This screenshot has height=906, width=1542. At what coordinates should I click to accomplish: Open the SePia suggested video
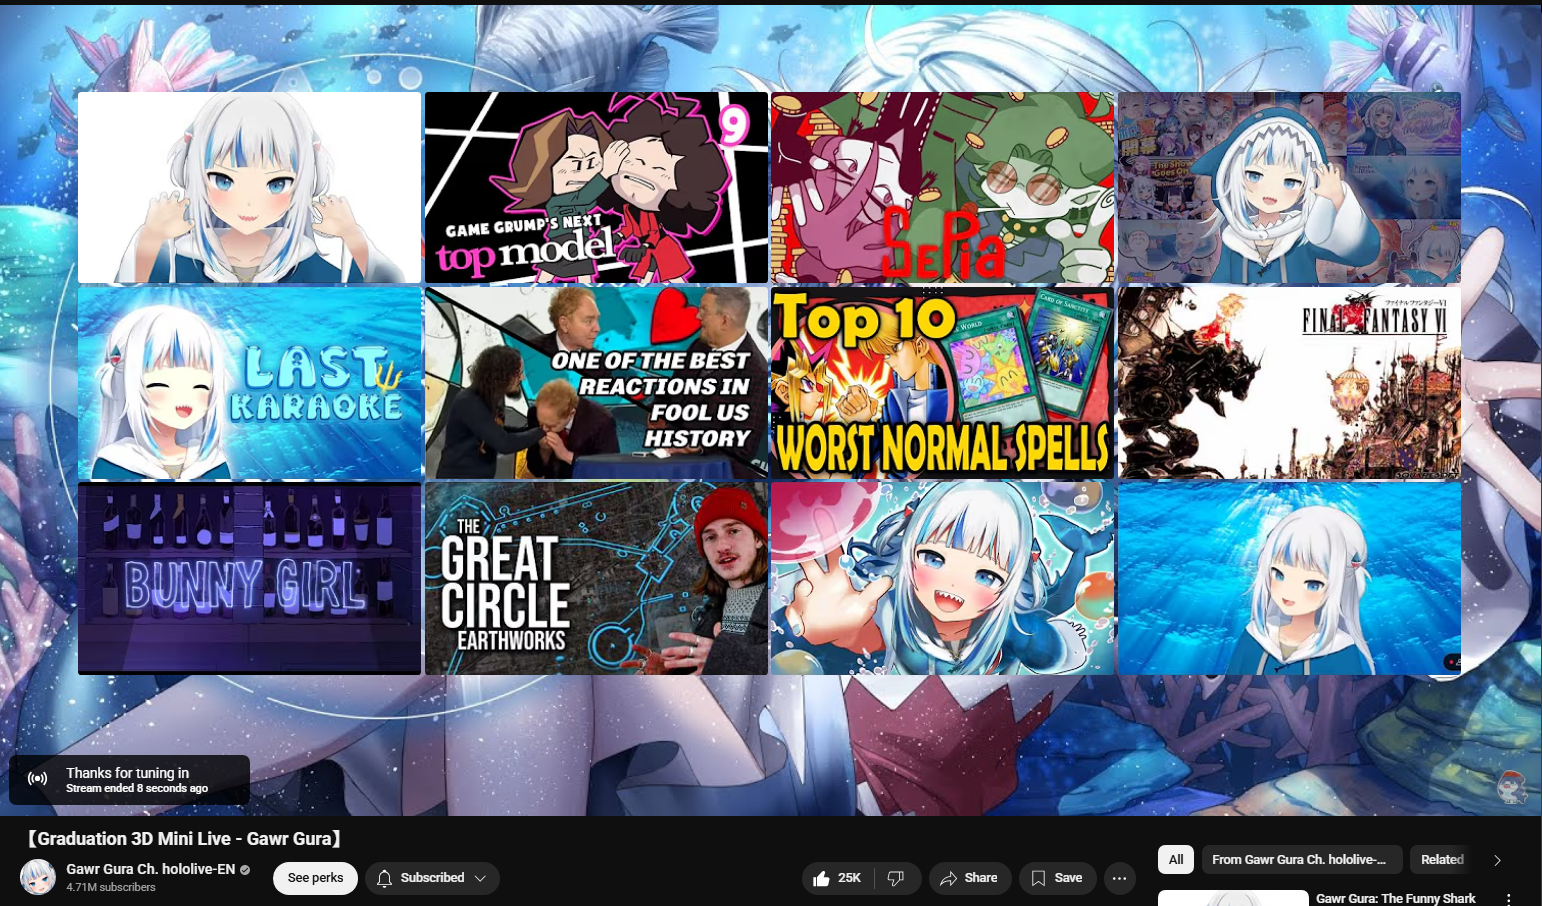tap(942, 188)
